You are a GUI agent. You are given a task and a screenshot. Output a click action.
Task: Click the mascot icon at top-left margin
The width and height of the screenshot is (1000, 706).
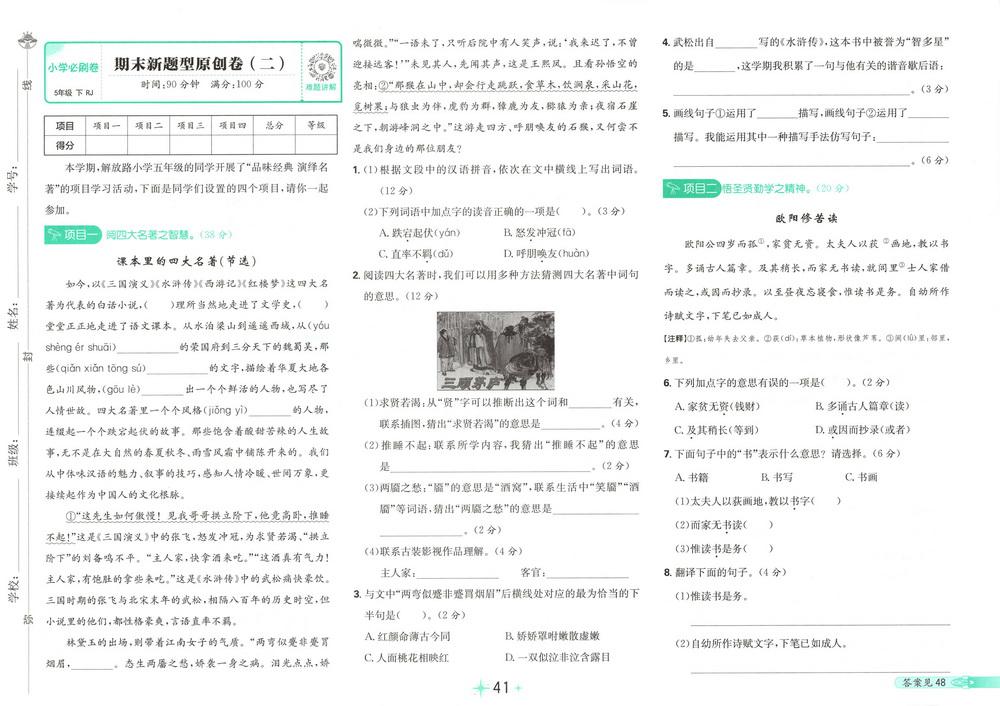tap(25, 42)
